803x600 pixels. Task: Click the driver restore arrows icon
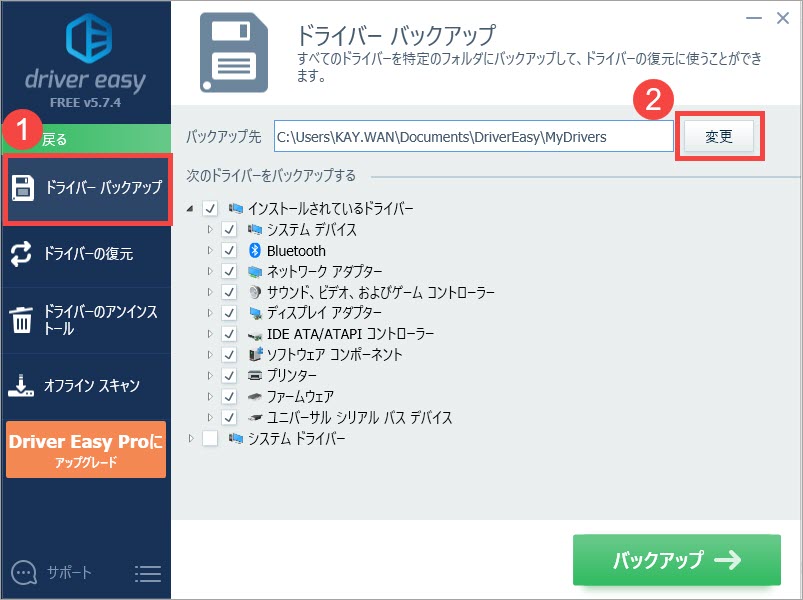pos(21,254)
